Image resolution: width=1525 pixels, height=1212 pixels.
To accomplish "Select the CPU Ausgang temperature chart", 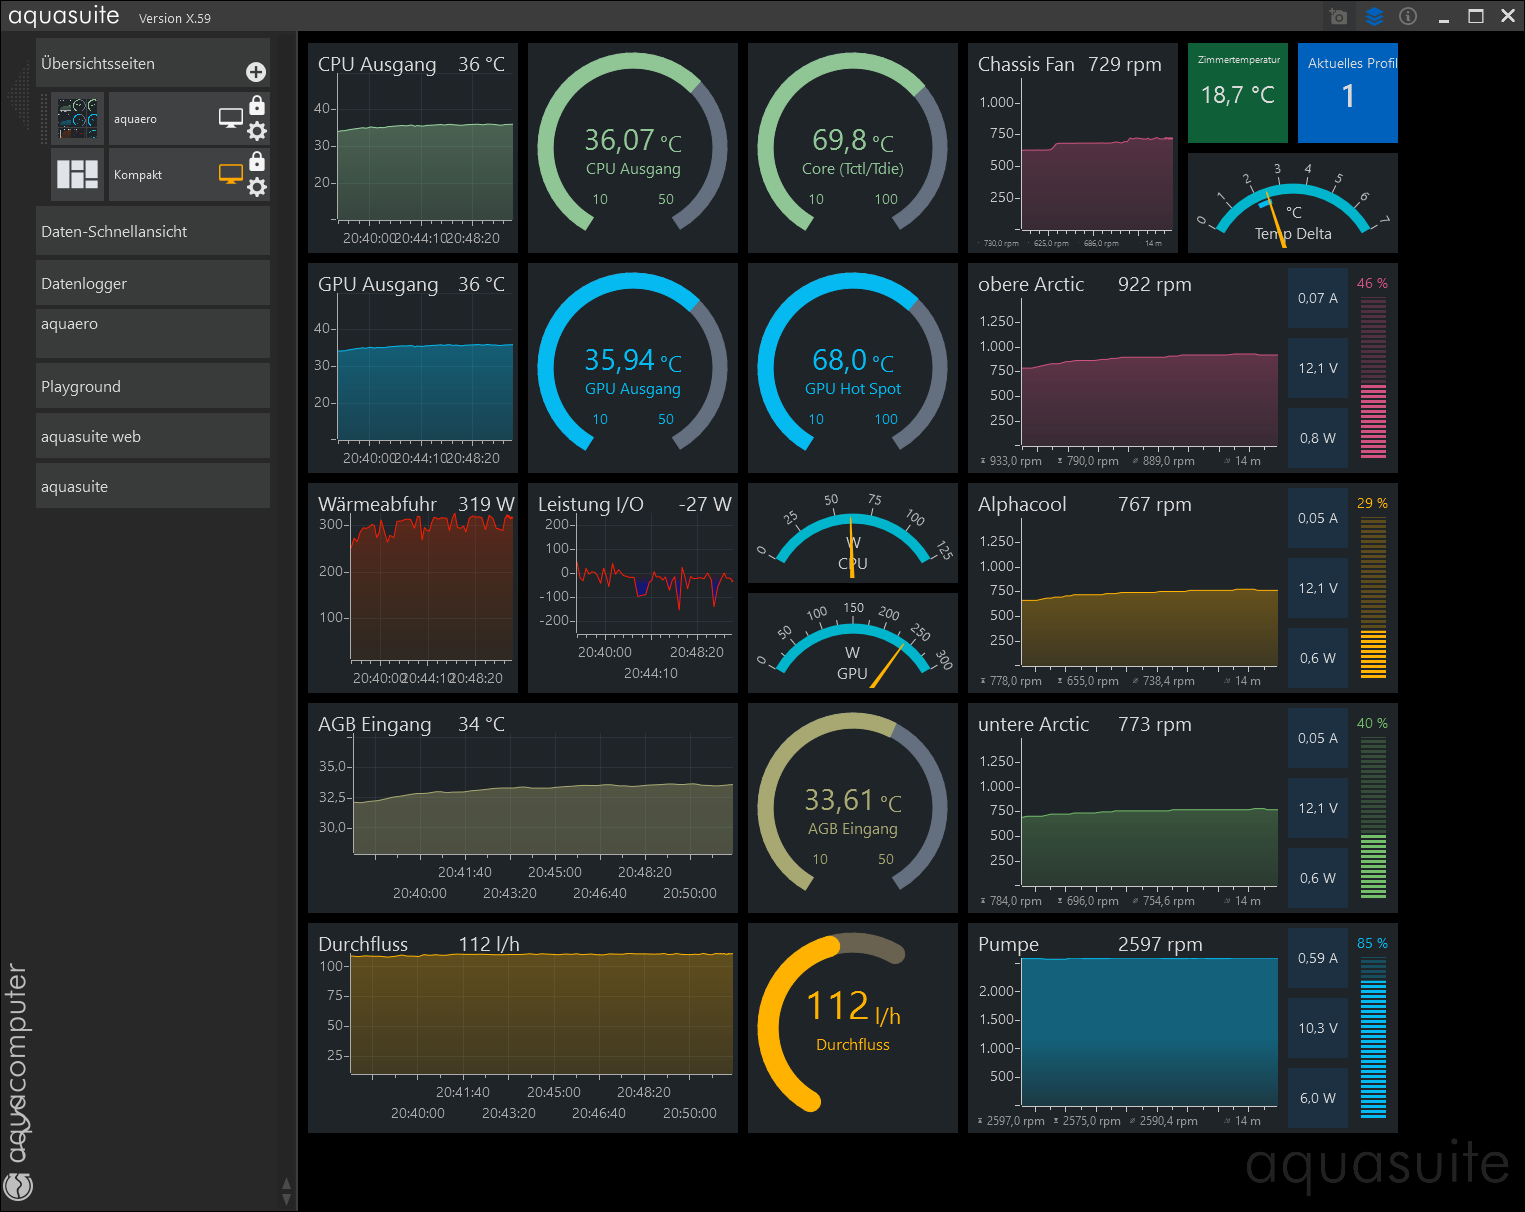I will pyautogui.click(x=413, y=148).
